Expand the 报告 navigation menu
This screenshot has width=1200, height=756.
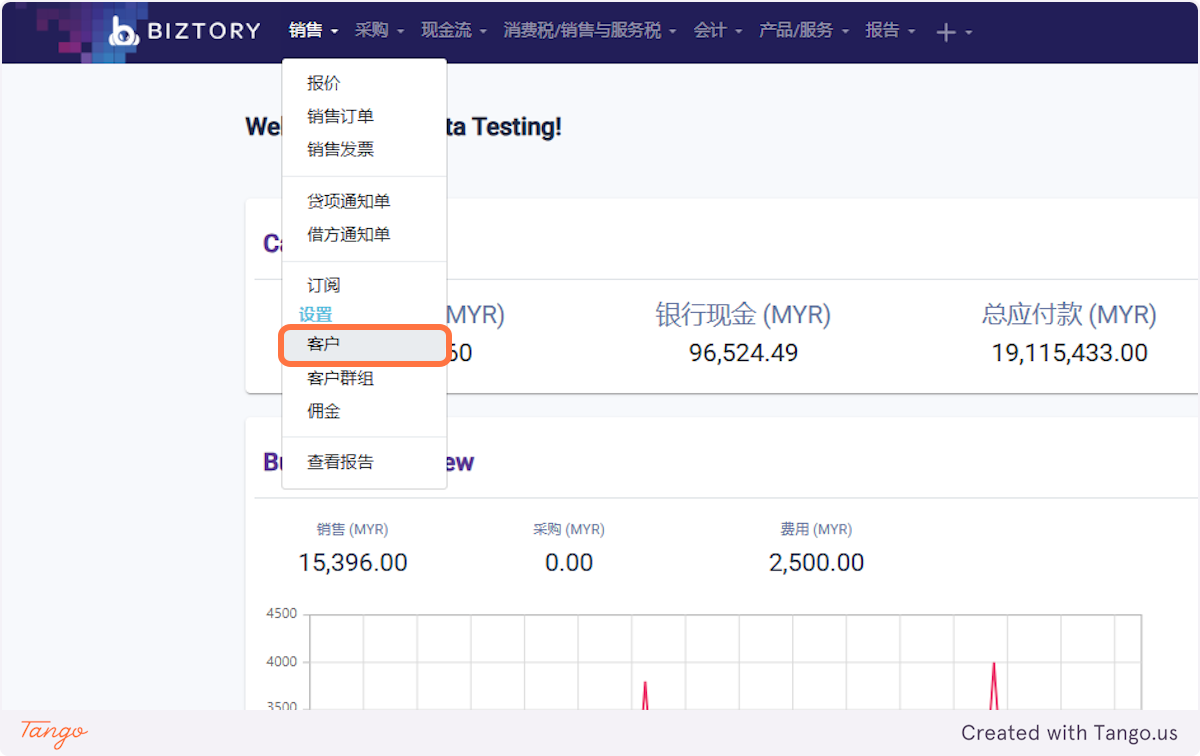tap(890, 30)
